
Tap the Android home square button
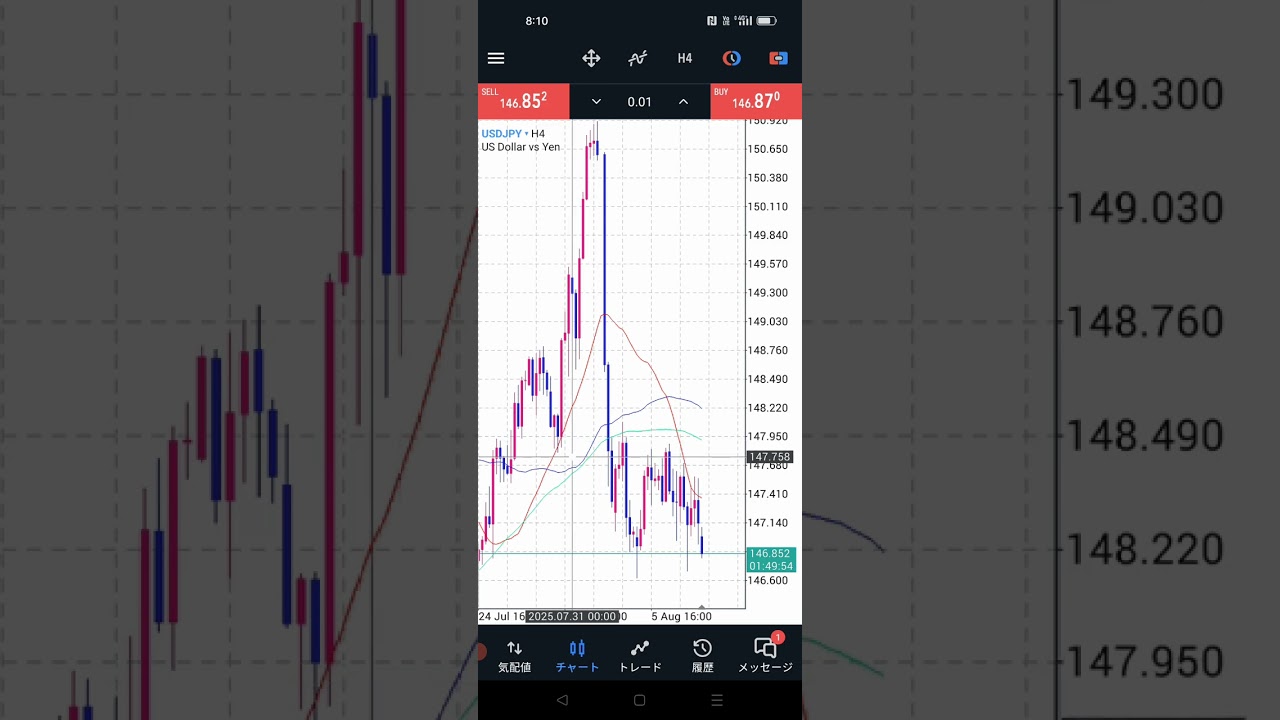pos(640,701)
